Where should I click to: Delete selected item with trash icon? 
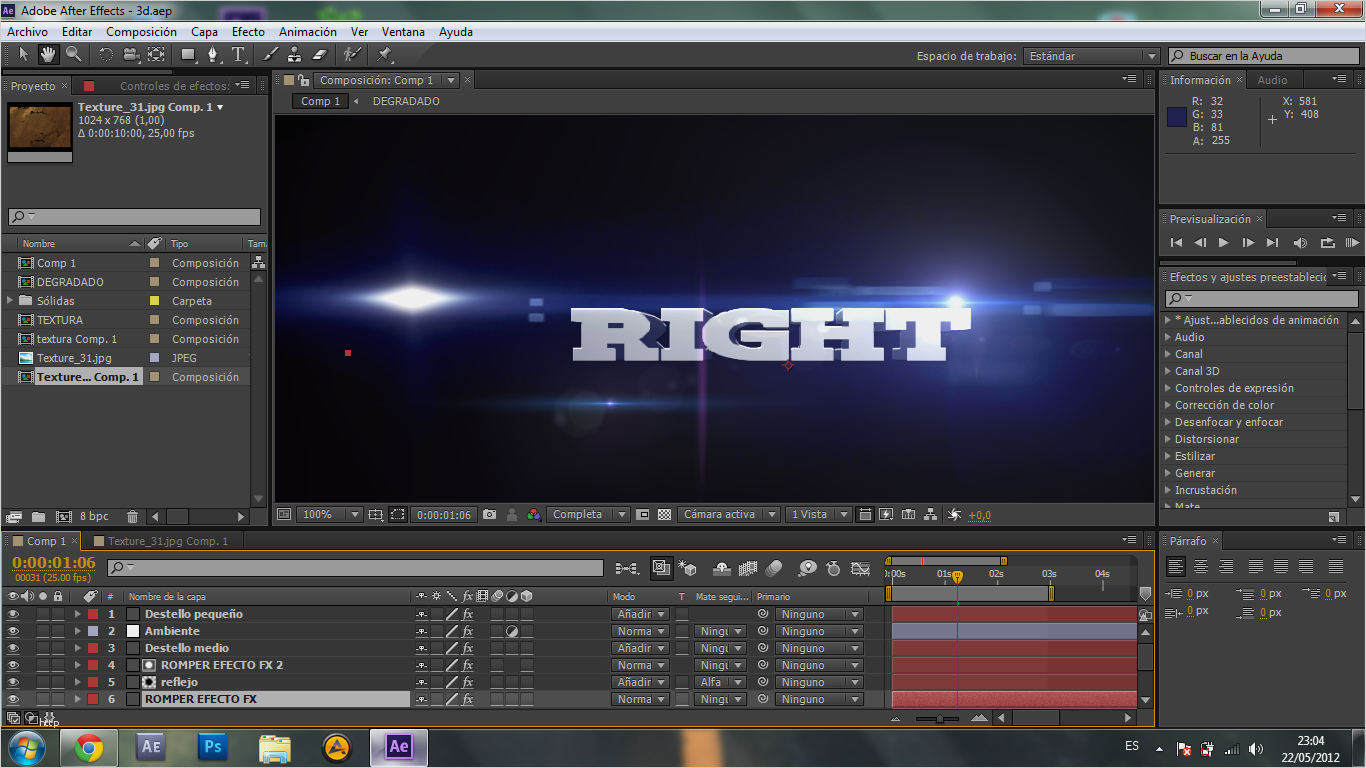132,516
